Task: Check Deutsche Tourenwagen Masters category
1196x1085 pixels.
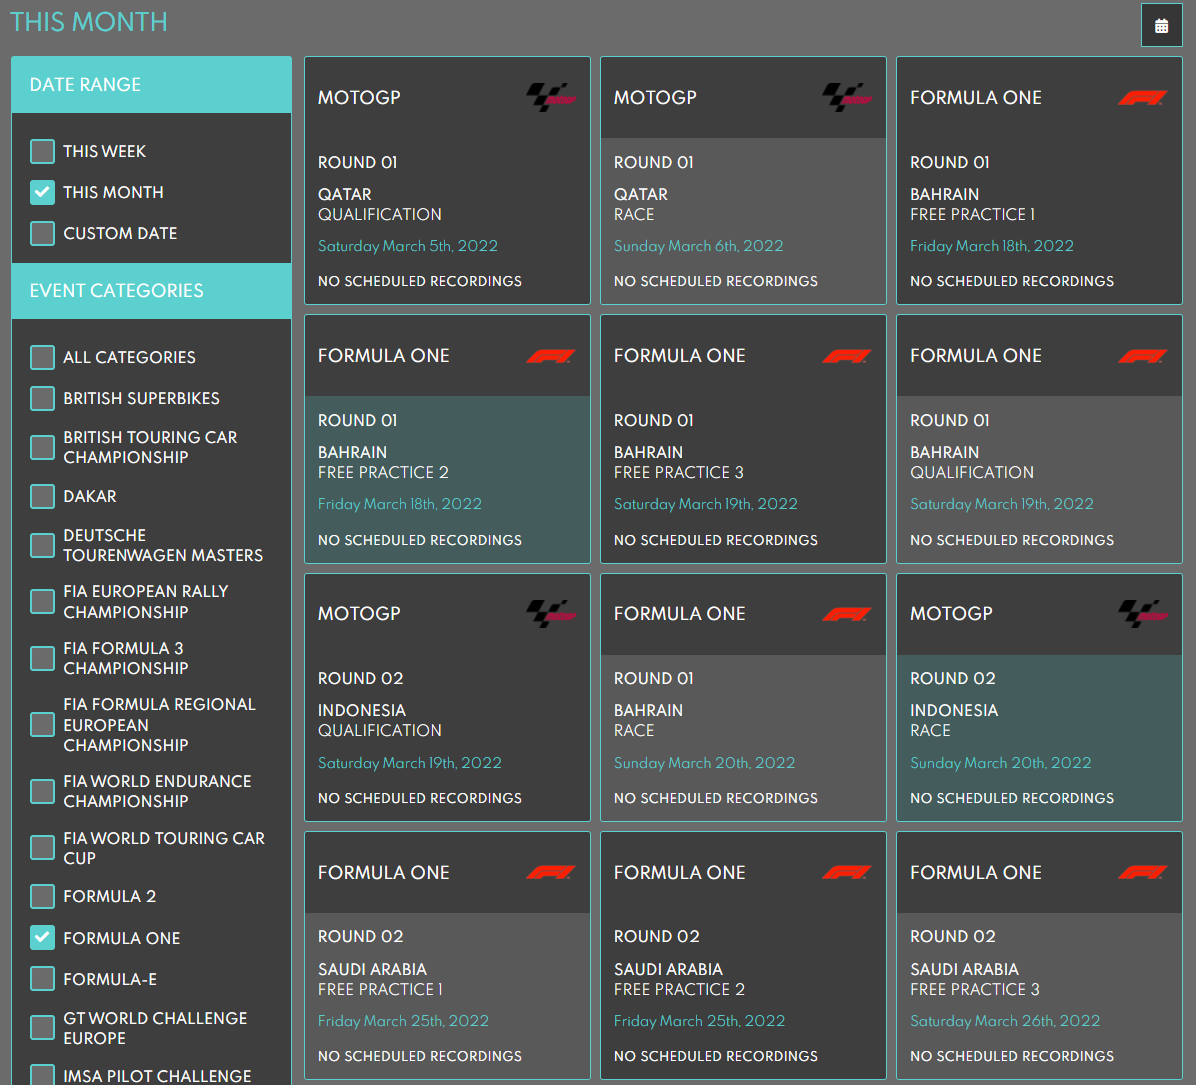Action: [42, 545]
